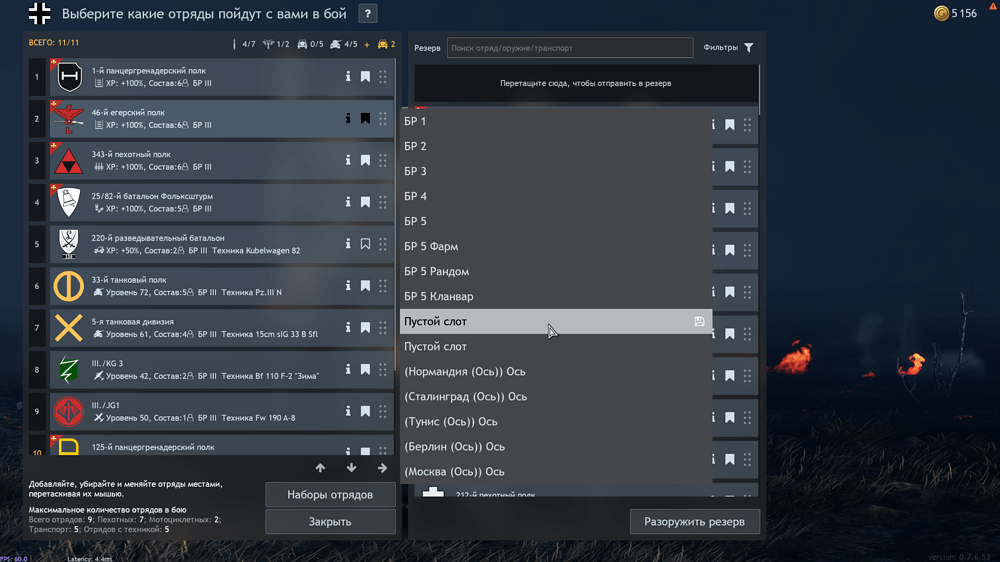Click the 1/2 aircraft squad counter
The height and width of the screenshot is (562, 1000).
(x=276, y=44)
